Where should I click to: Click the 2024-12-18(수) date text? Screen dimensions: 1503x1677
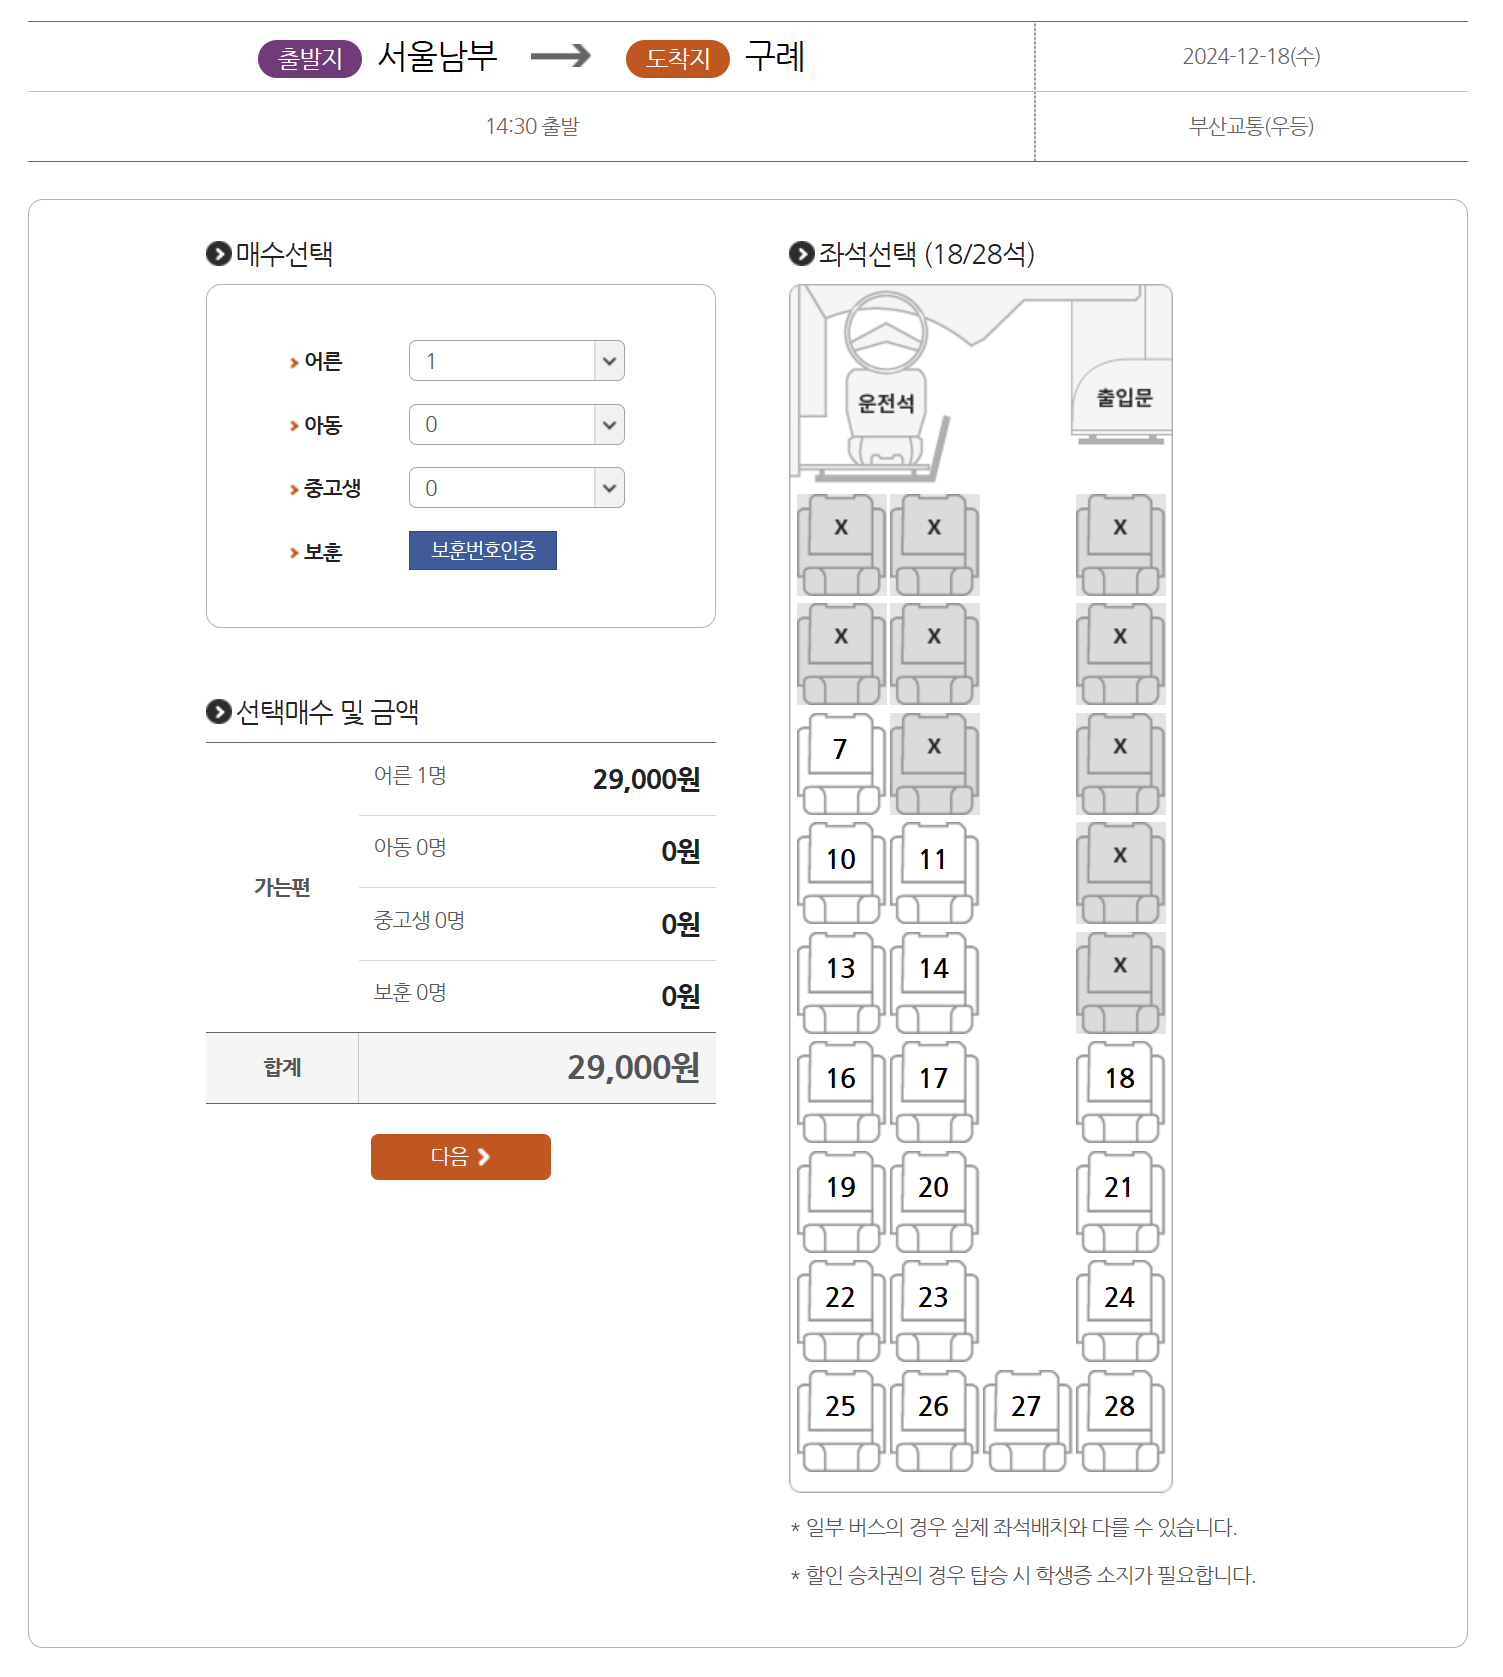pyautogui.click(x=1251, y=56)
